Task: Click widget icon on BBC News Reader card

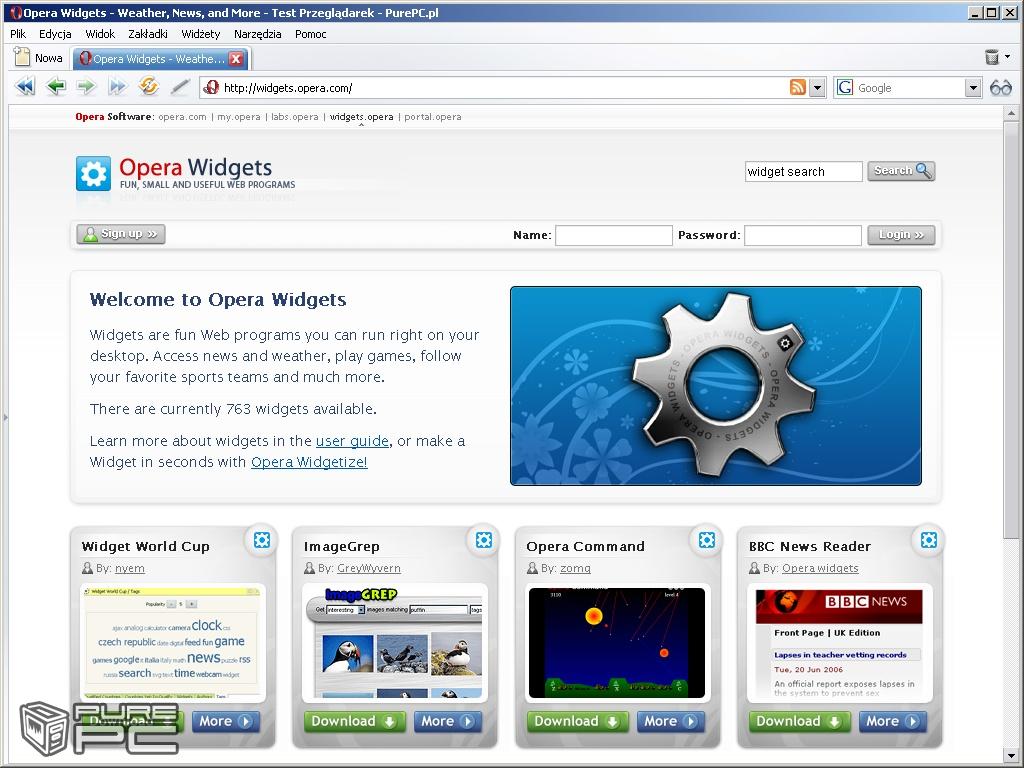Action: pyautogui.click(x=929, y=540)
